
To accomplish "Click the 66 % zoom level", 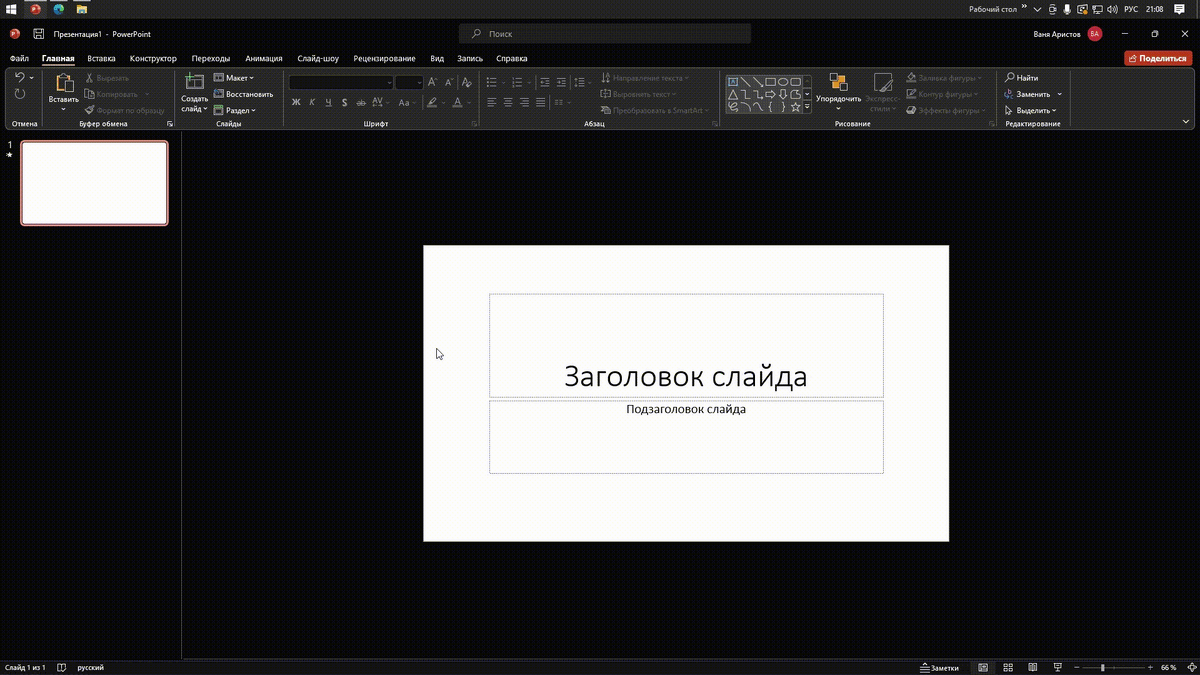I will [x=1169, y=667].
